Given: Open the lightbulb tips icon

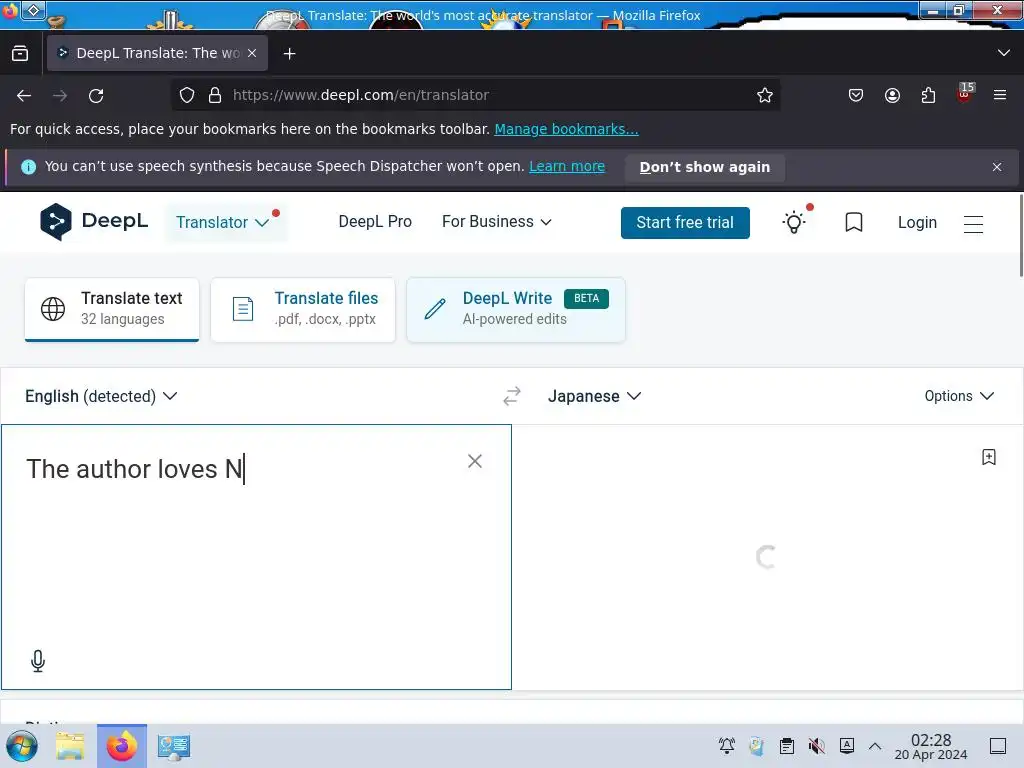Looking at the screenshot, I should [794, 223].
